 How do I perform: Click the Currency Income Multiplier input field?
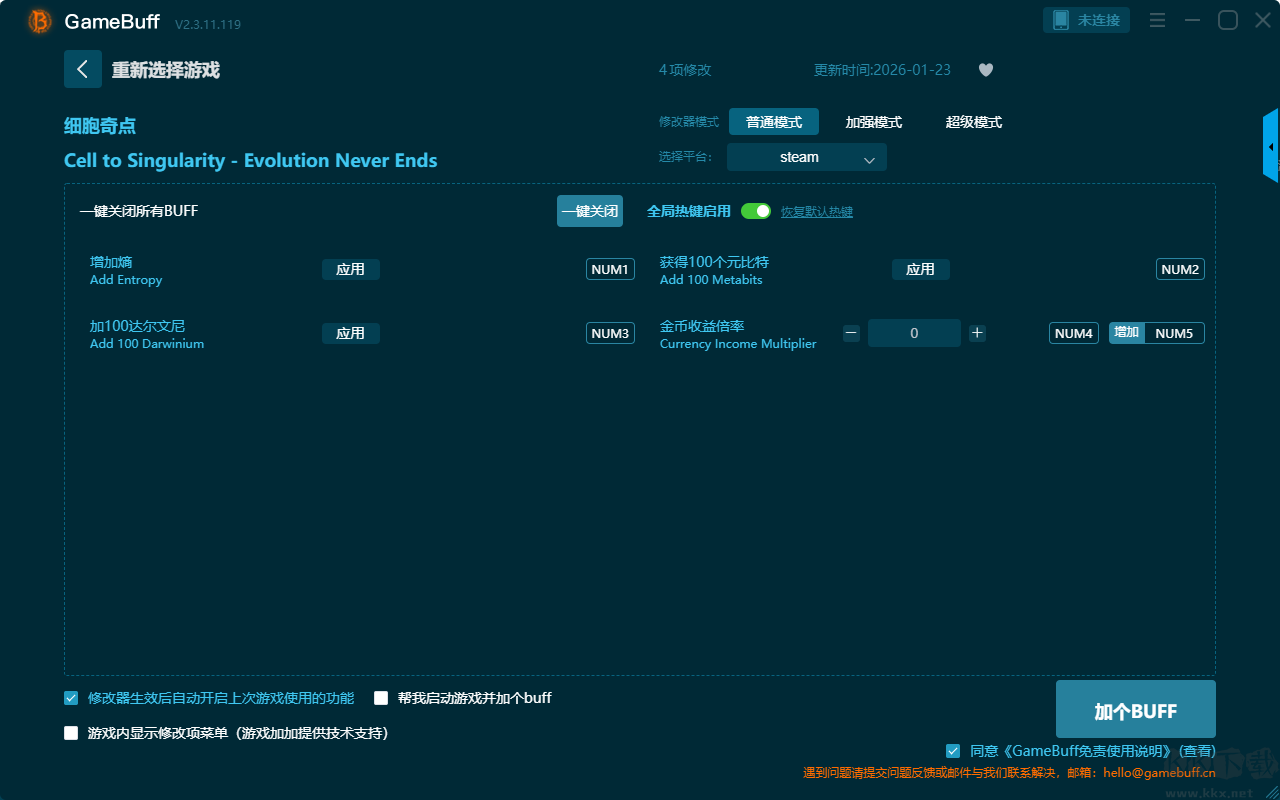[x=914, y=333]
